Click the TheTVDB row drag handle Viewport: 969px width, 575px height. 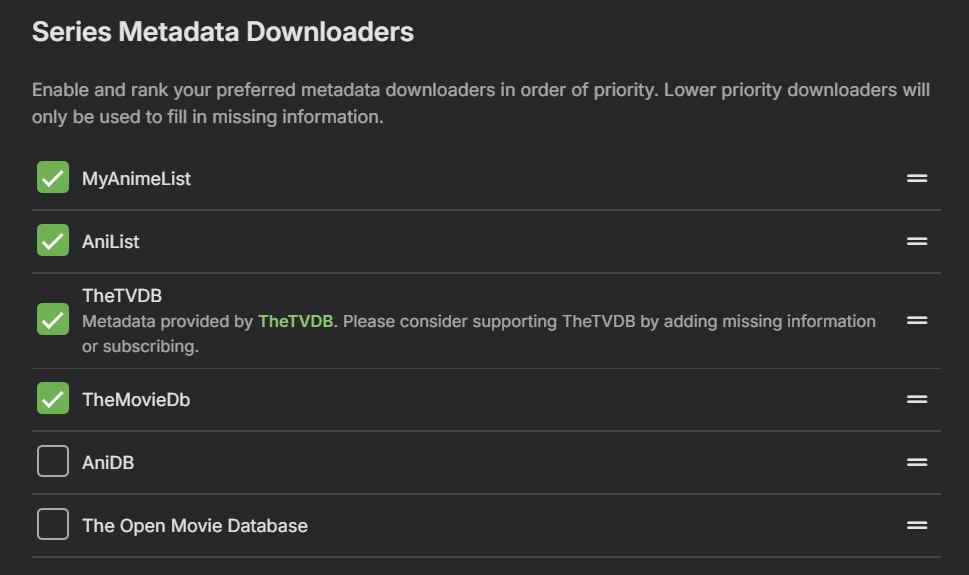click(x=917, y=320)
